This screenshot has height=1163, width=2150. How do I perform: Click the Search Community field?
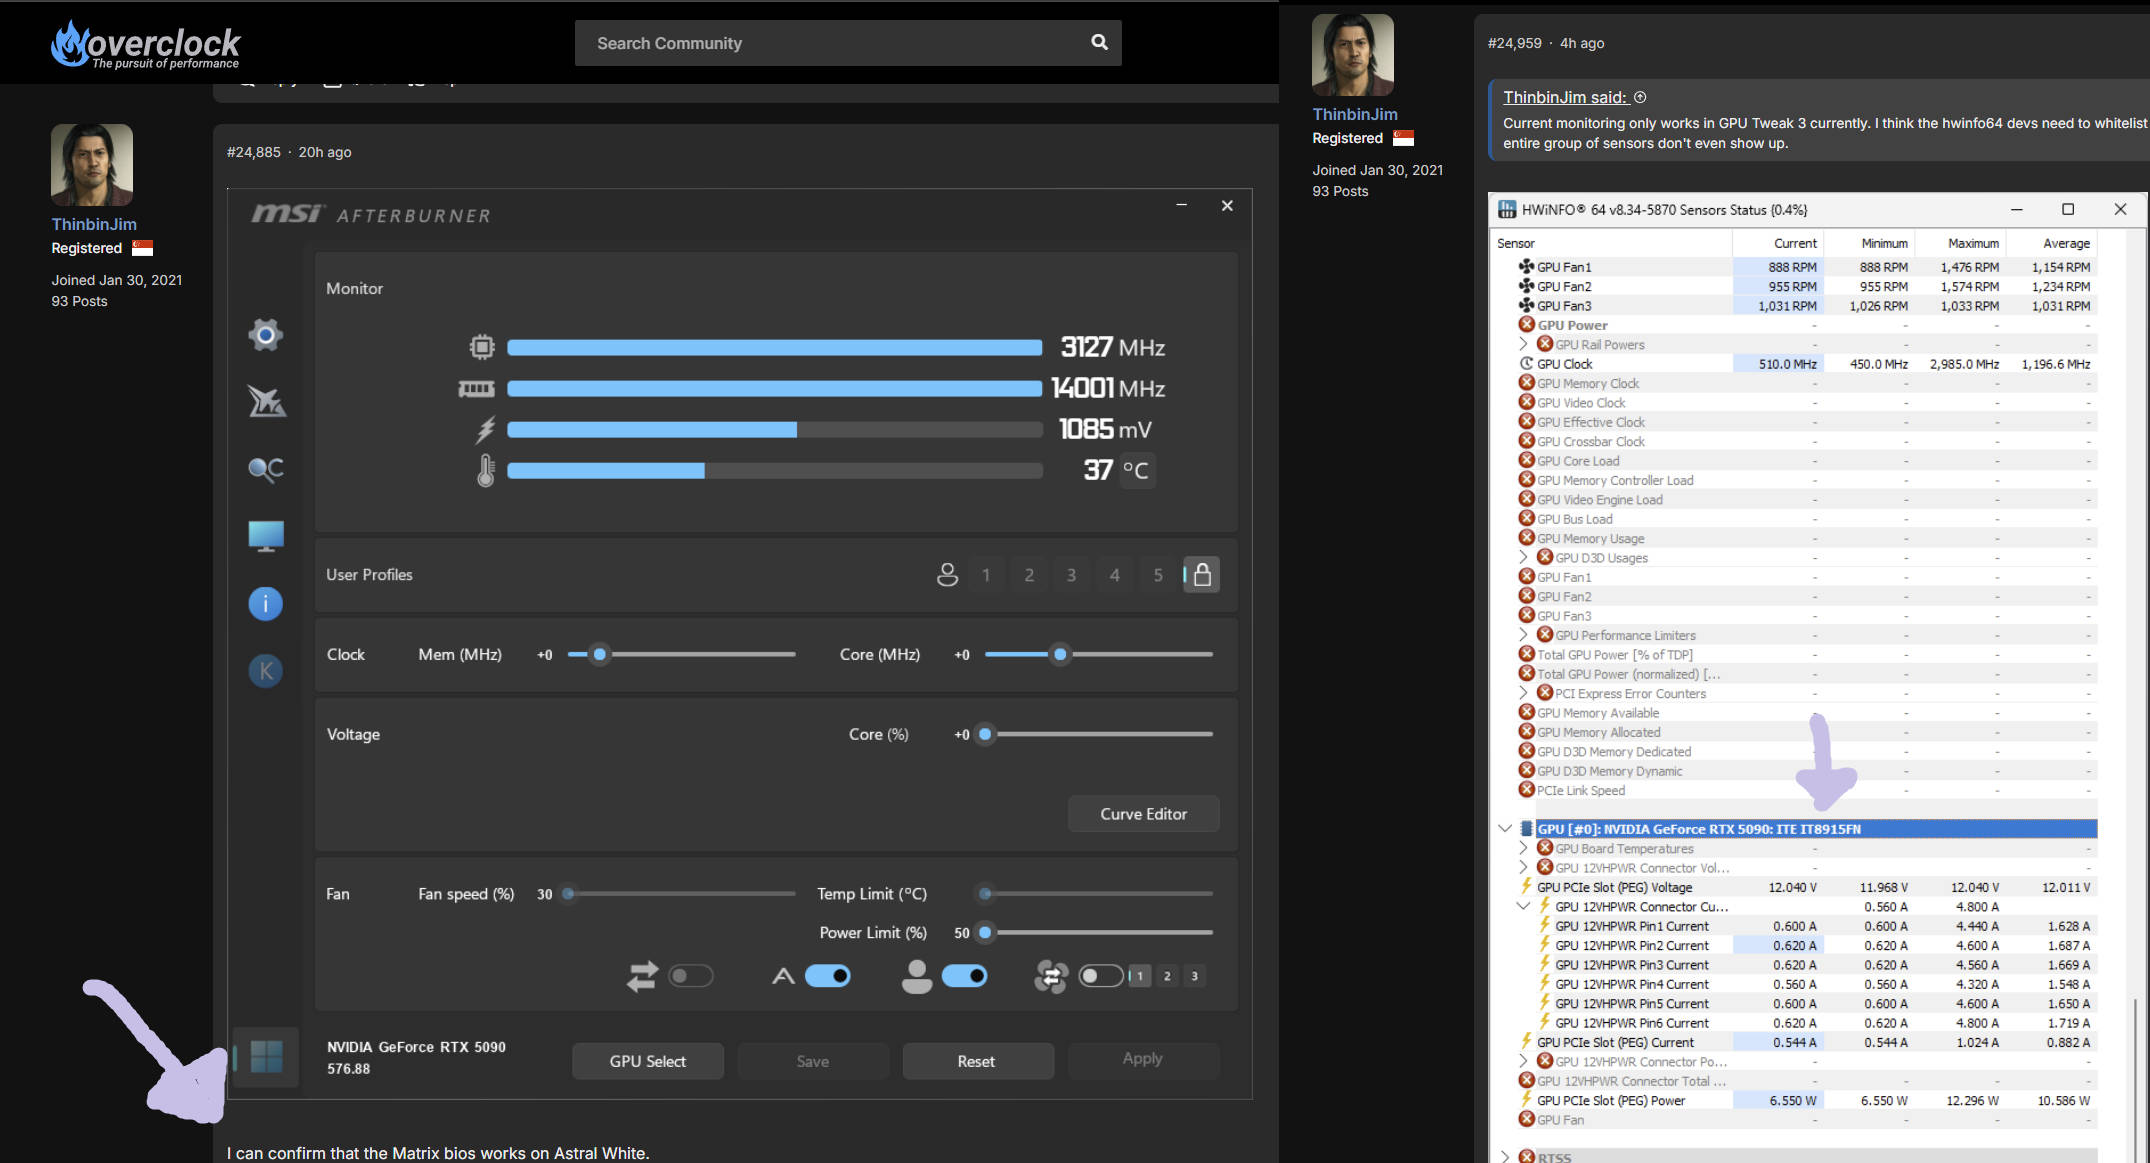pyautogui.click(x=830, y=43)
